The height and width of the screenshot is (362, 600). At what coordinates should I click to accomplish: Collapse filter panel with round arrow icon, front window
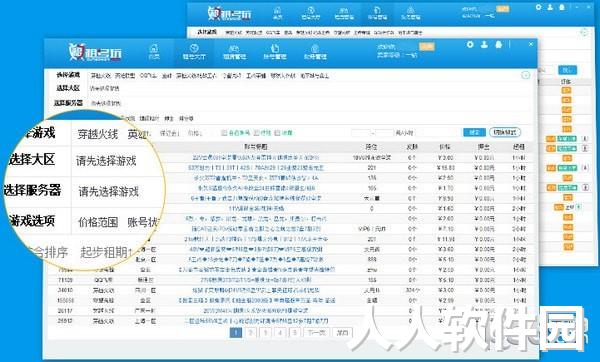click(x=525, y=75)
